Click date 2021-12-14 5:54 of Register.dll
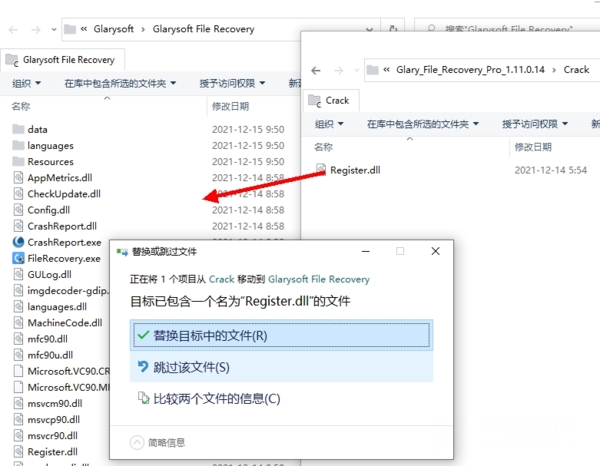The width and height of the screenshot is (600, 466). [550, 170]
